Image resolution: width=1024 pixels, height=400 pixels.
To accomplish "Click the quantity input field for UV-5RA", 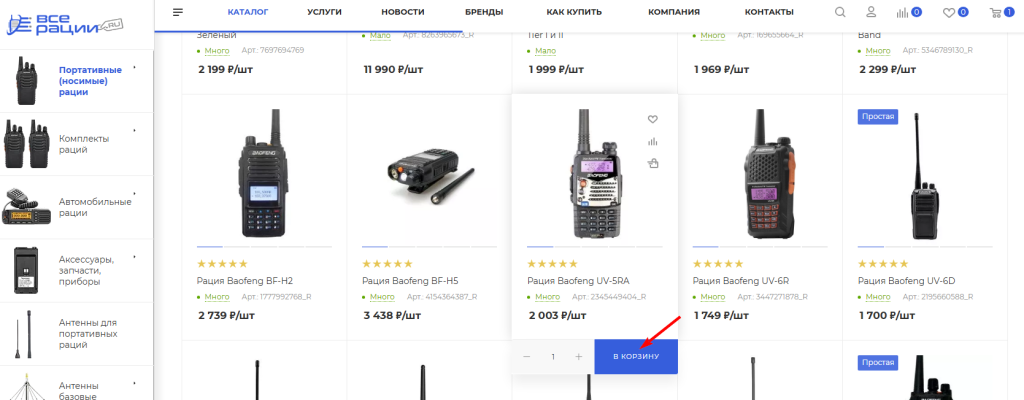I will coord(553,357).
